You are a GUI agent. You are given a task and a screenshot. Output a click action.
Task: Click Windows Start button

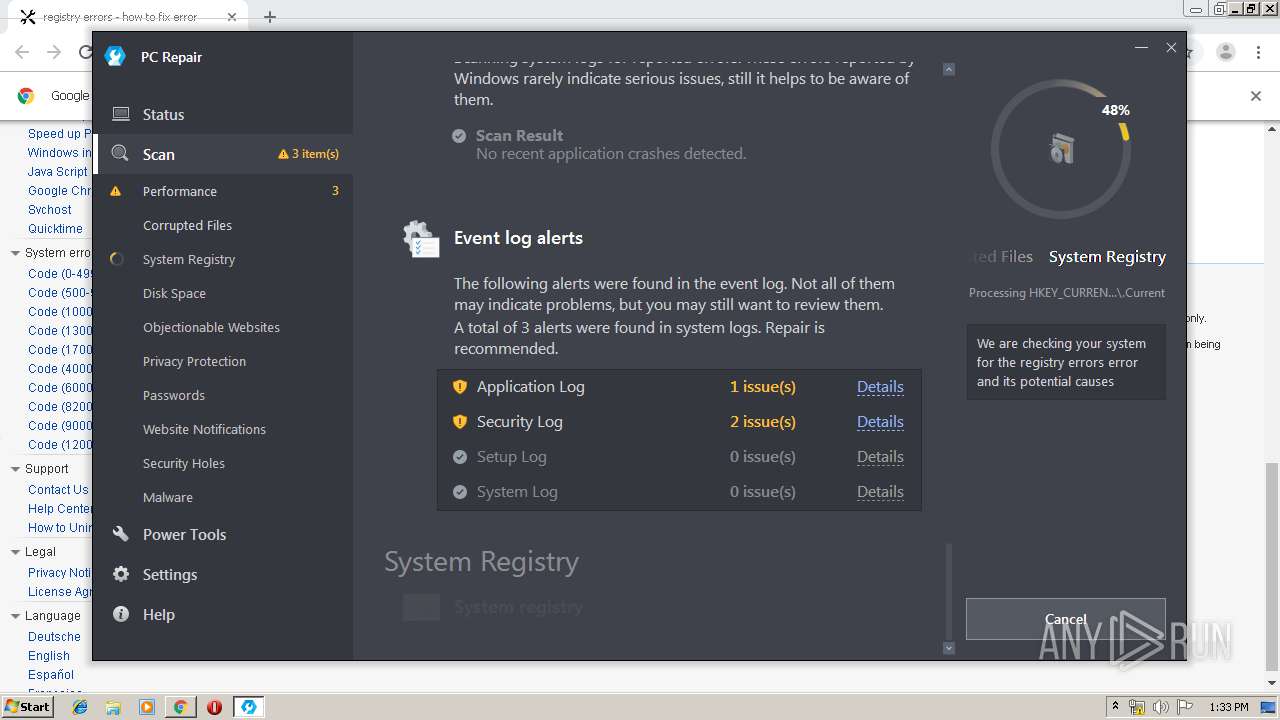(28, 706)
